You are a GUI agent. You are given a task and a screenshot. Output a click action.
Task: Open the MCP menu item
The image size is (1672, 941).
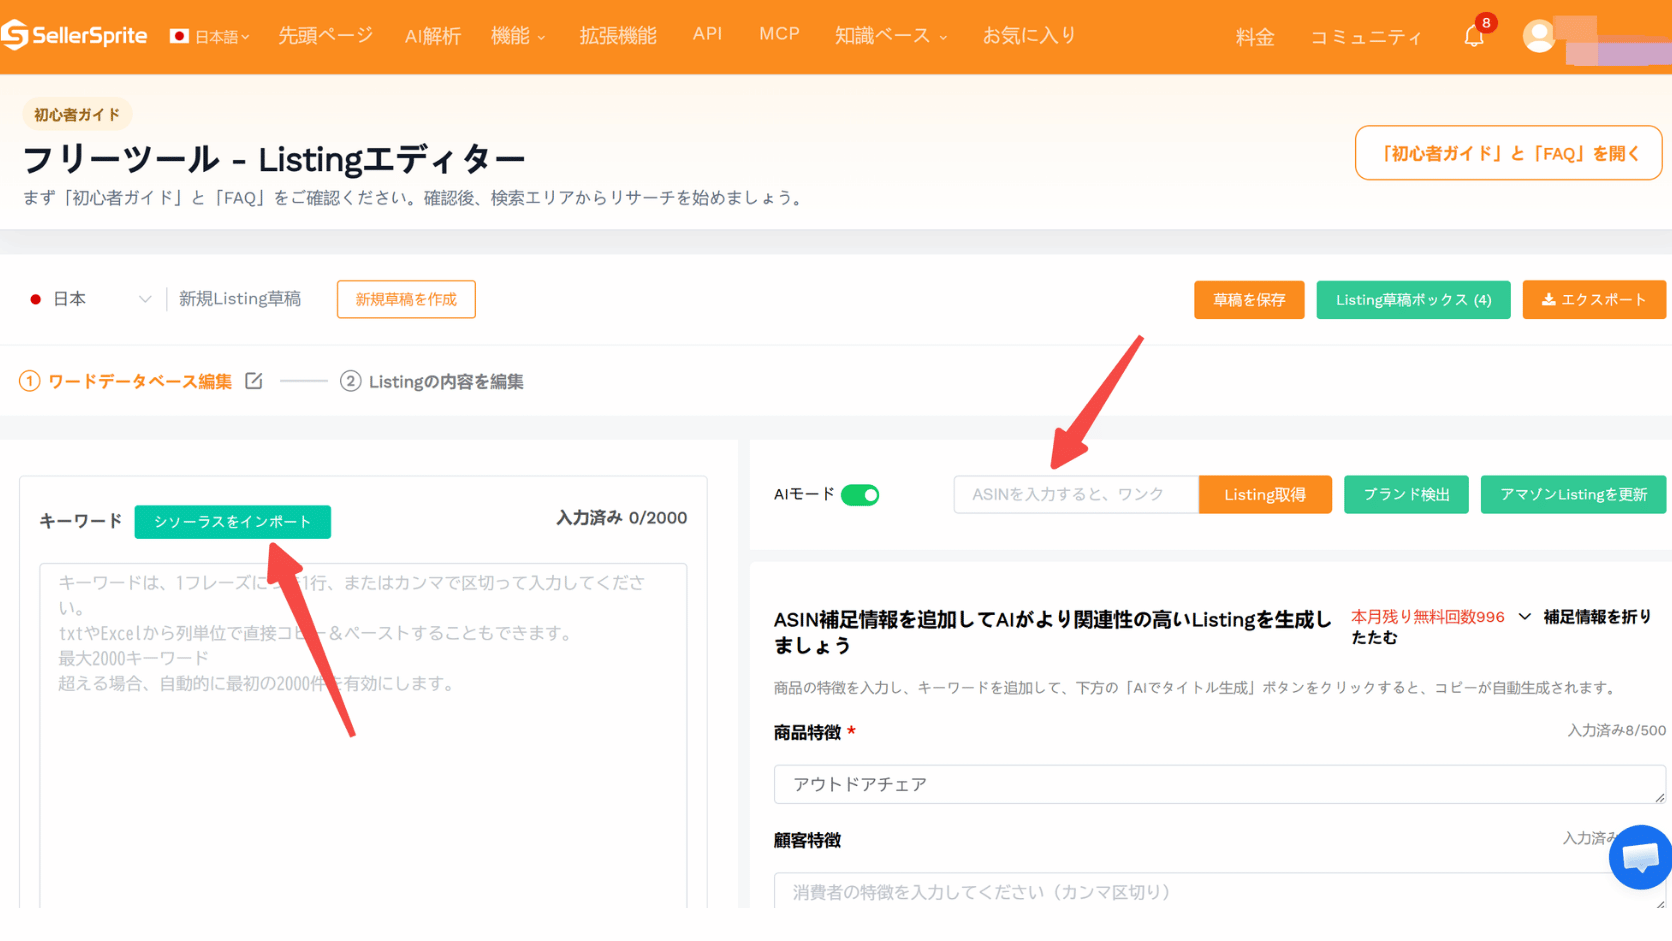pyautogui.click(x=779, y=34)
